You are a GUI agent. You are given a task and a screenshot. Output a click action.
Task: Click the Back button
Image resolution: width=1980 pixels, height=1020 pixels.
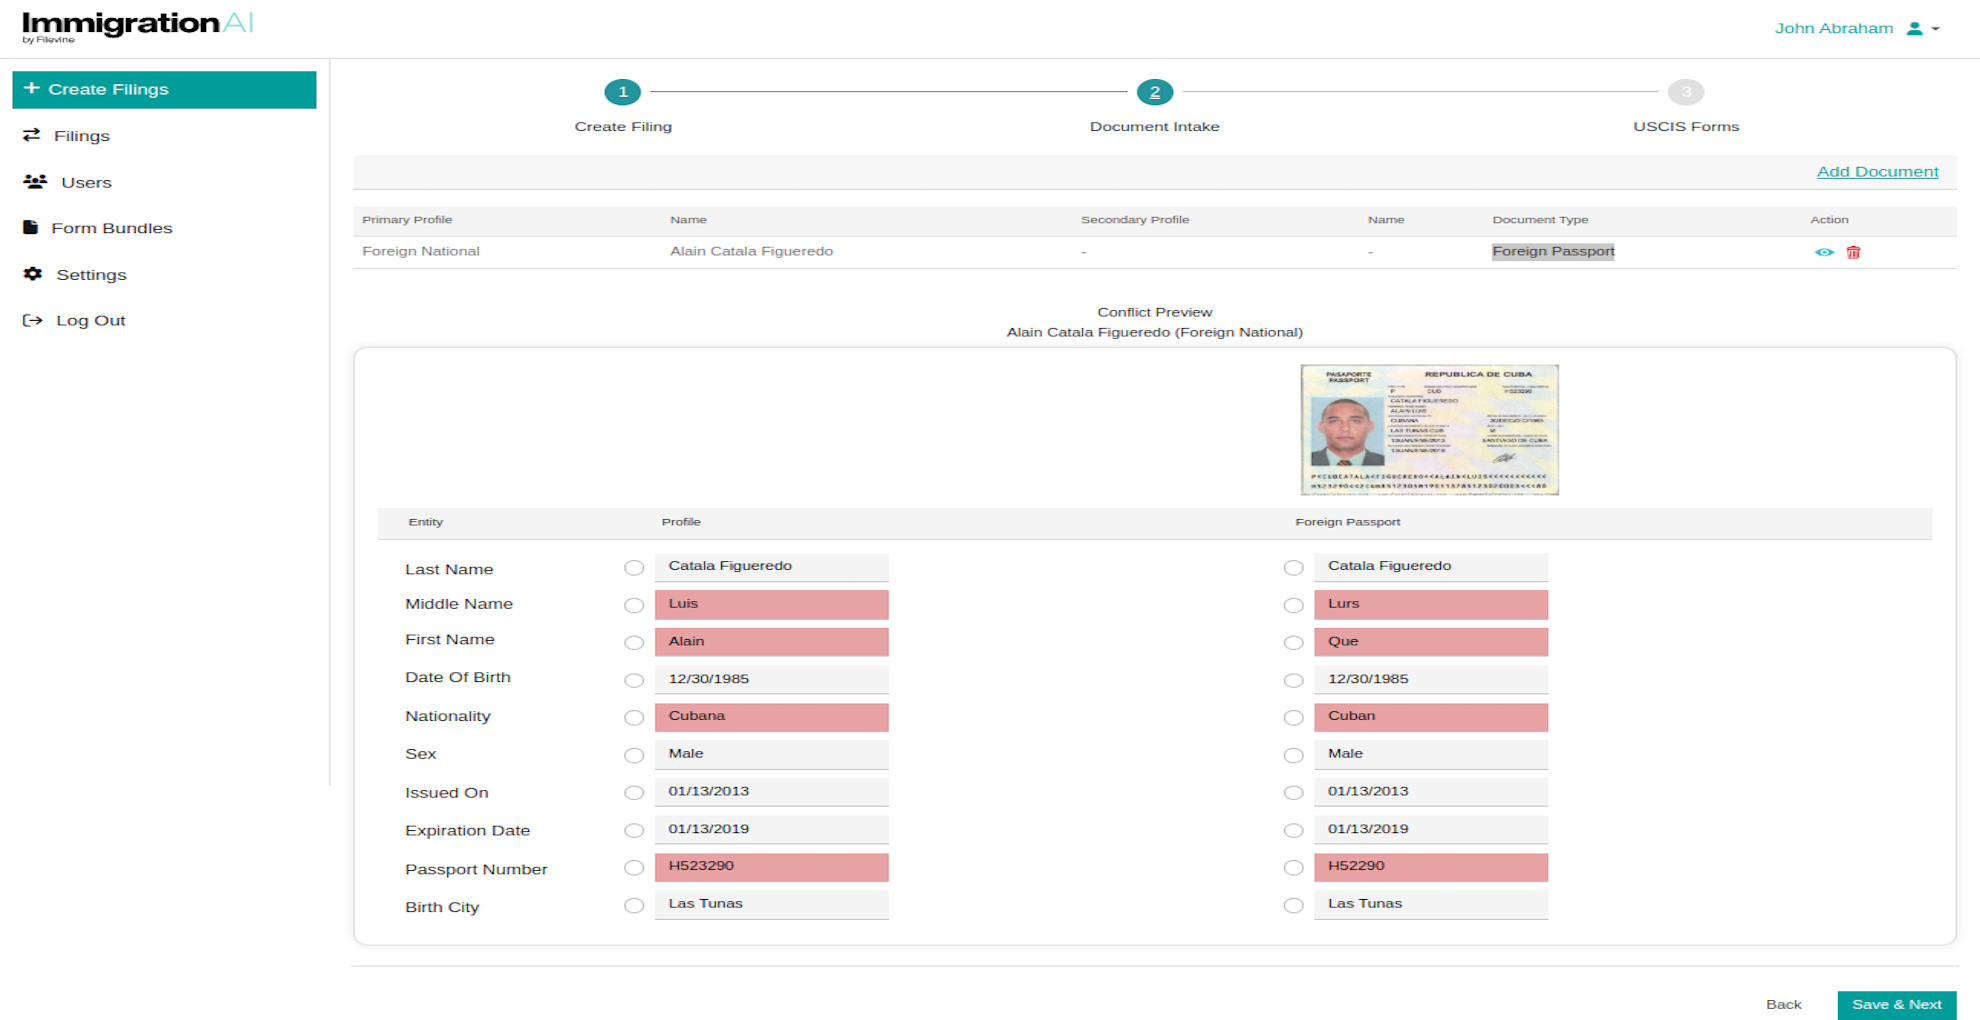1784,1004
